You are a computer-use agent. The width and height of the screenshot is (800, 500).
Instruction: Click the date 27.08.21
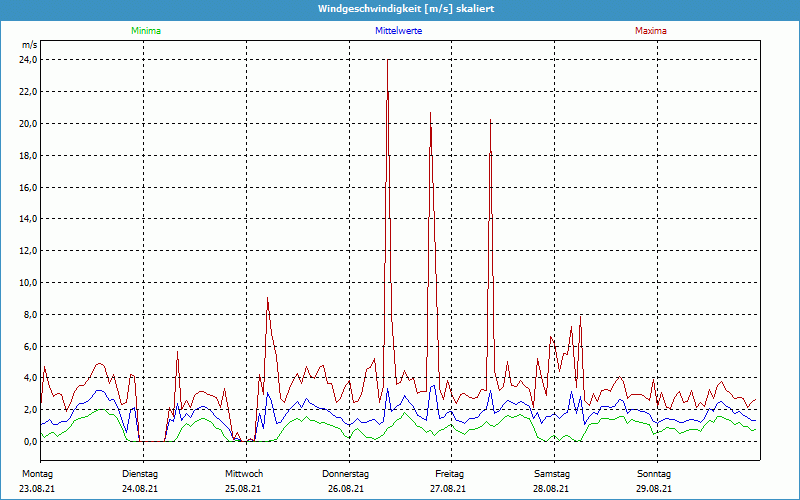448,489
